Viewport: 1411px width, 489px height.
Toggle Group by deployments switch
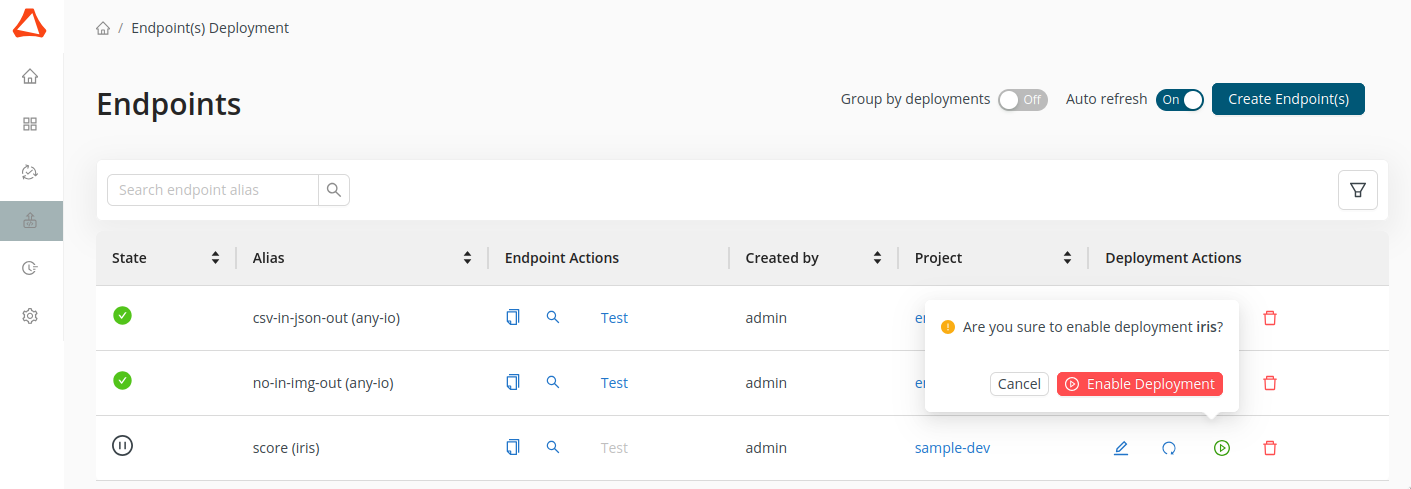(x=1022, y=100)
